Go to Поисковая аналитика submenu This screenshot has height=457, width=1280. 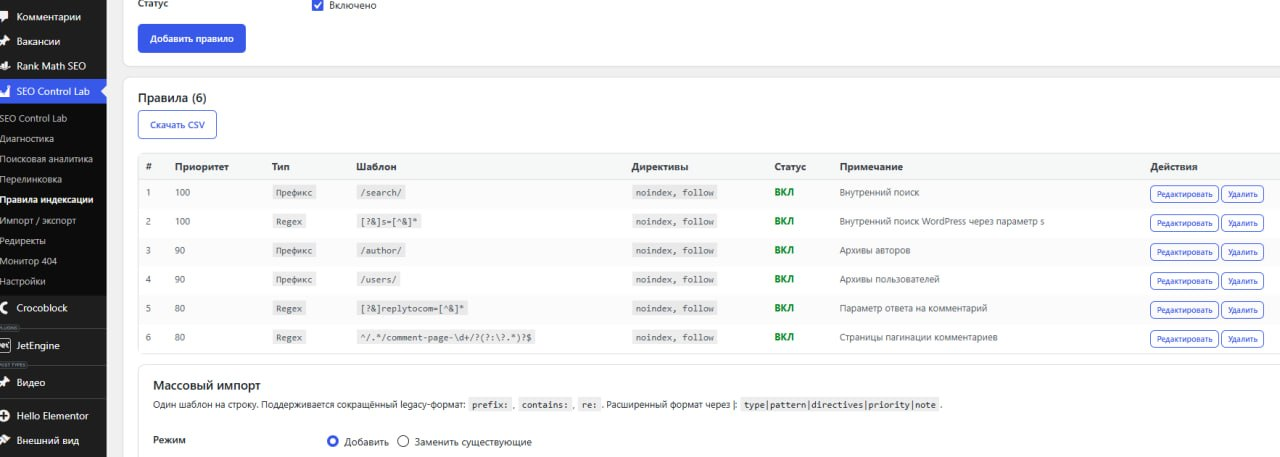[46, 159]
